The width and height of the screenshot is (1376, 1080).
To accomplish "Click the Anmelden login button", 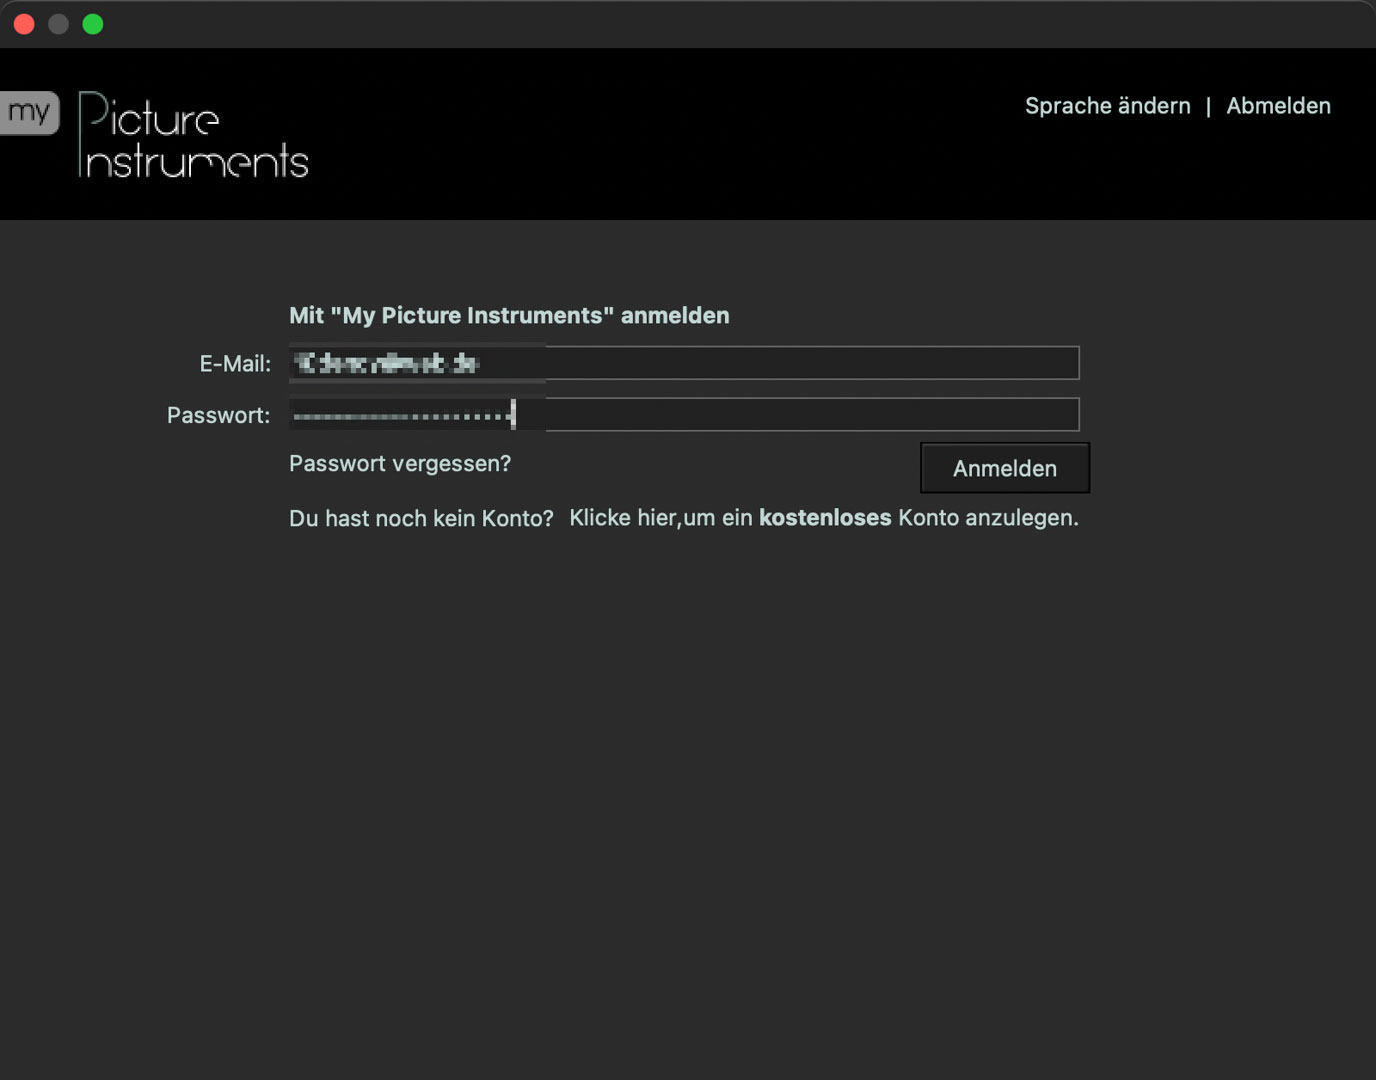I will point(1005,468).
